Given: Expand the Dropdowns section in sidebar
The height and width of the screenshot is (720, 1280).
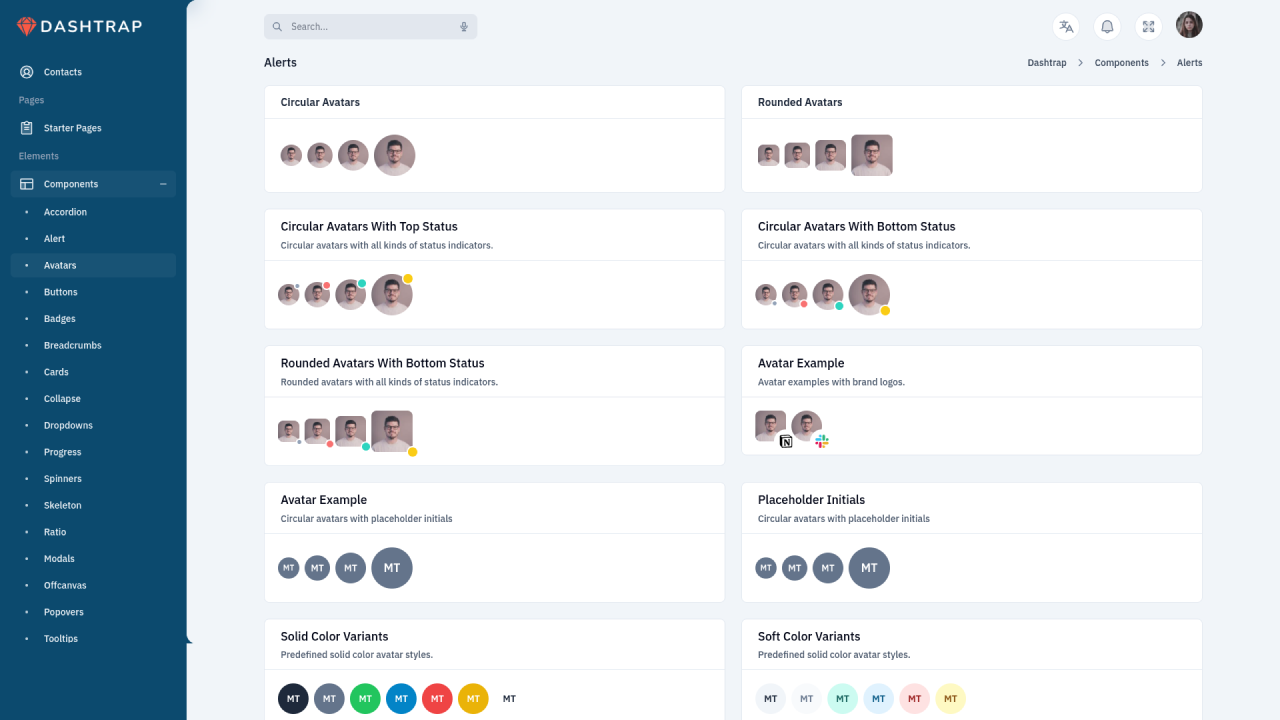Looking at the screenshot, I should tap(68, 425).
